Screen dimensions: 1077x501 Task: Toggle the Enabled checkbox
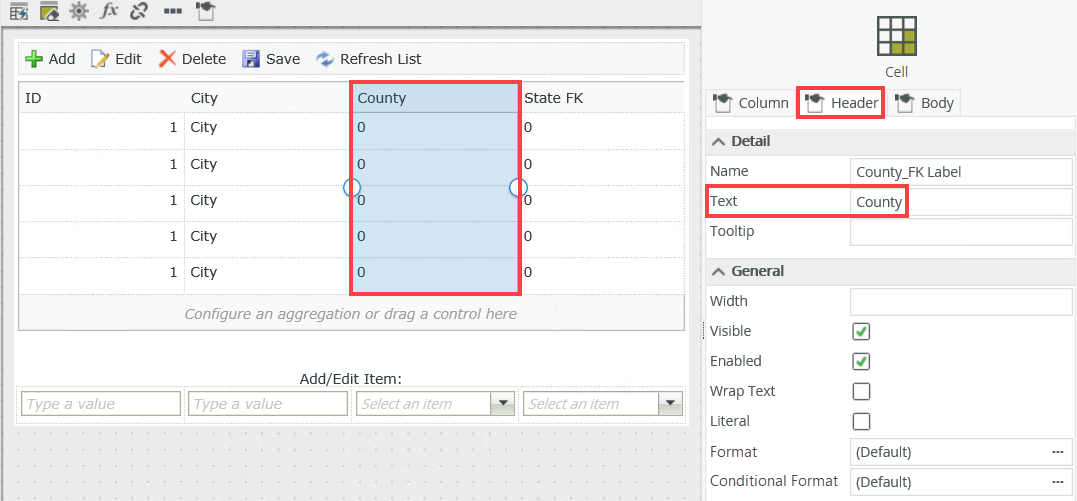pyautogui.click(x=861, y=361)
